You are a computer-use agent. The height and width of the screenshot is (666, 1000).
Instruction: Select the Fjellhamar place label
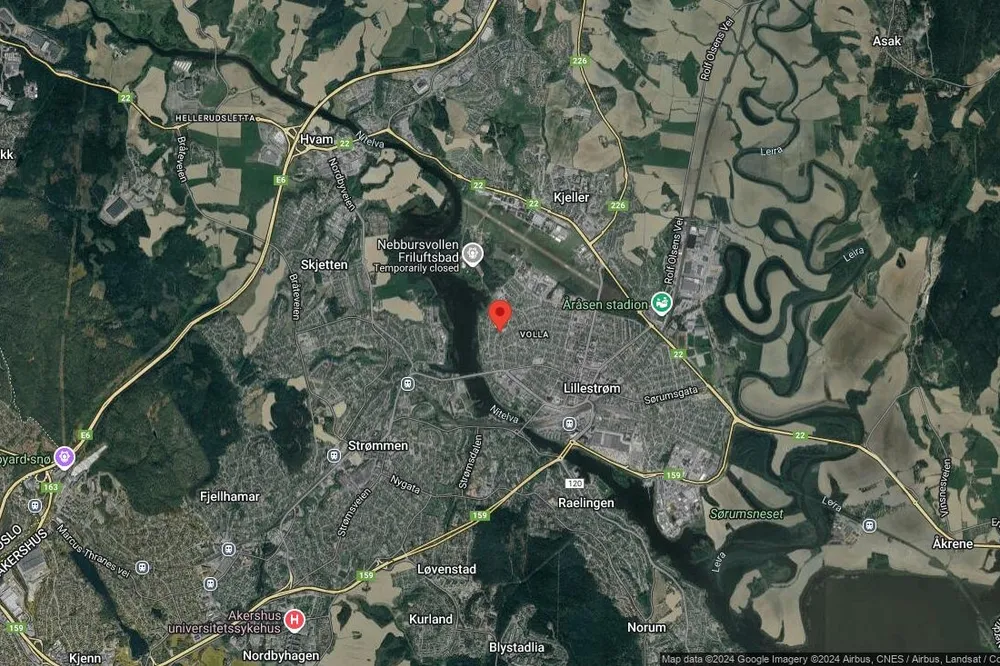pos(230,496)
